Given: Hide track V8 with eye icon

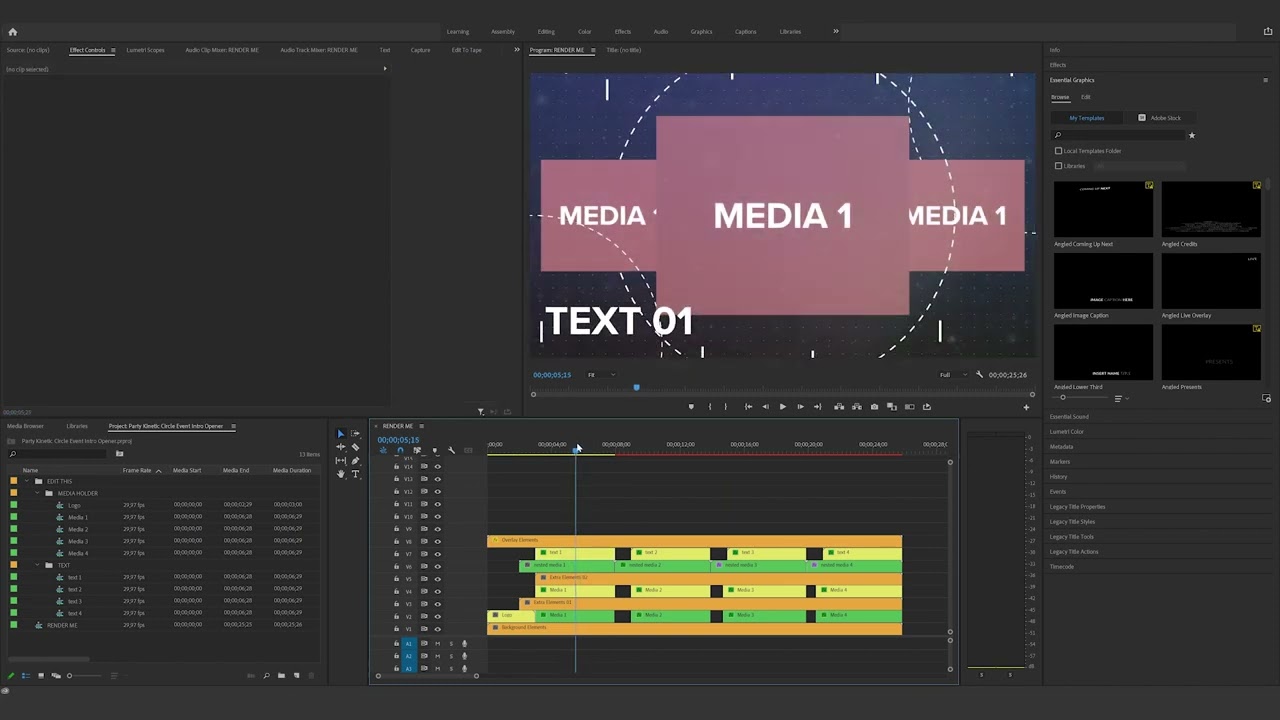Looking at the screenshot, I should [x=437, y=541].
